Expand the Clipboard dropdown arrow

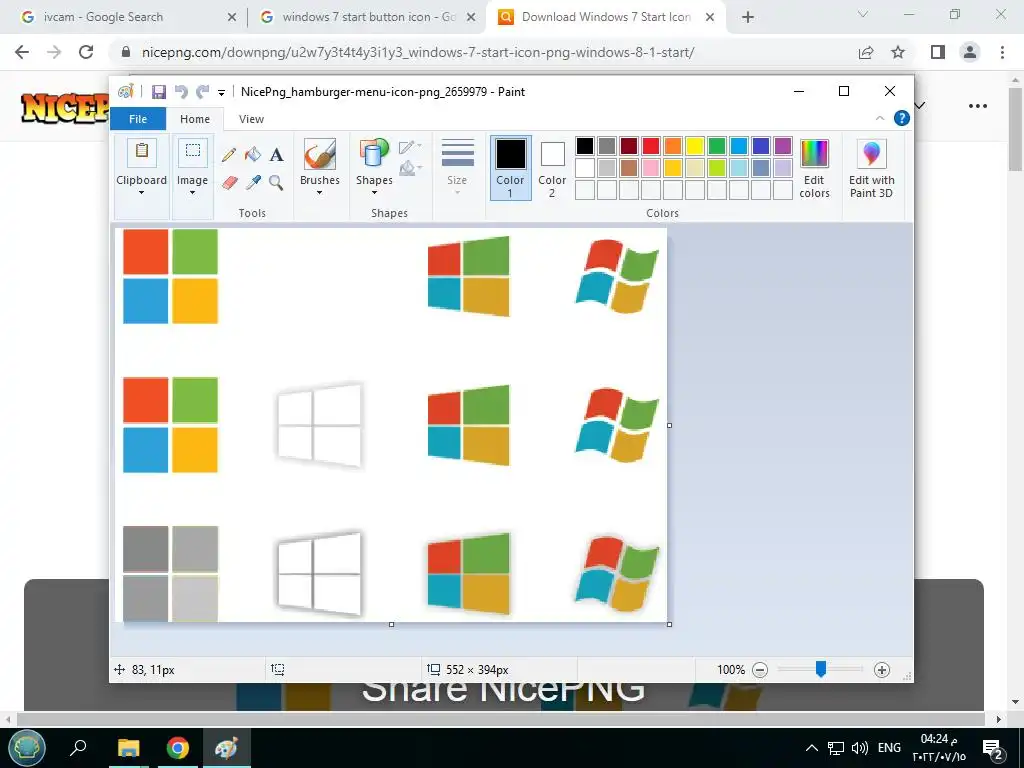[141, 193]
